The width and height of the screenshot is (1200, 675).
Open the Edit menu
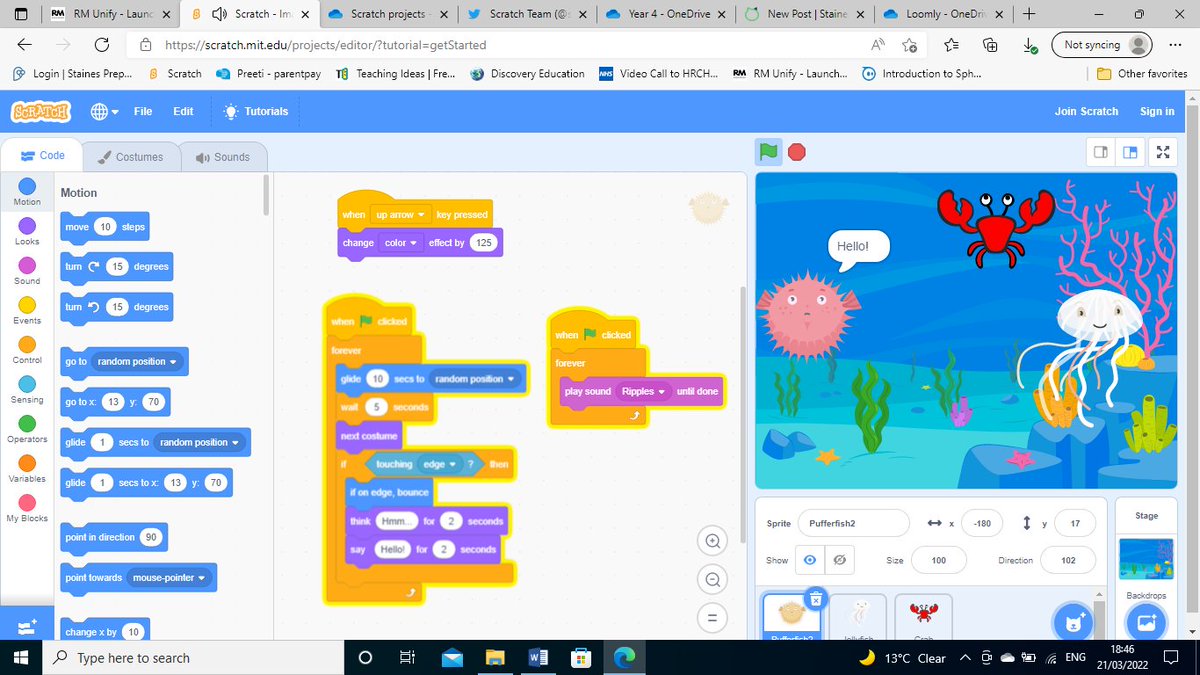click(183, 111)
